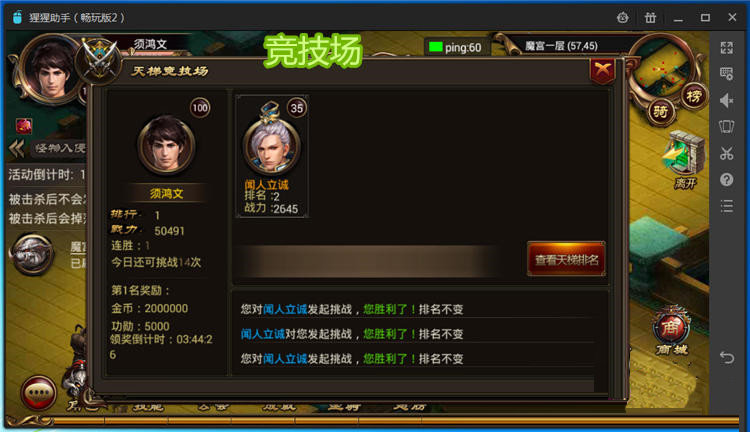The height and width of the screenshot is (432, 750).
Task: Click the emulator back arrow icon
Action: tap(726, 357)
